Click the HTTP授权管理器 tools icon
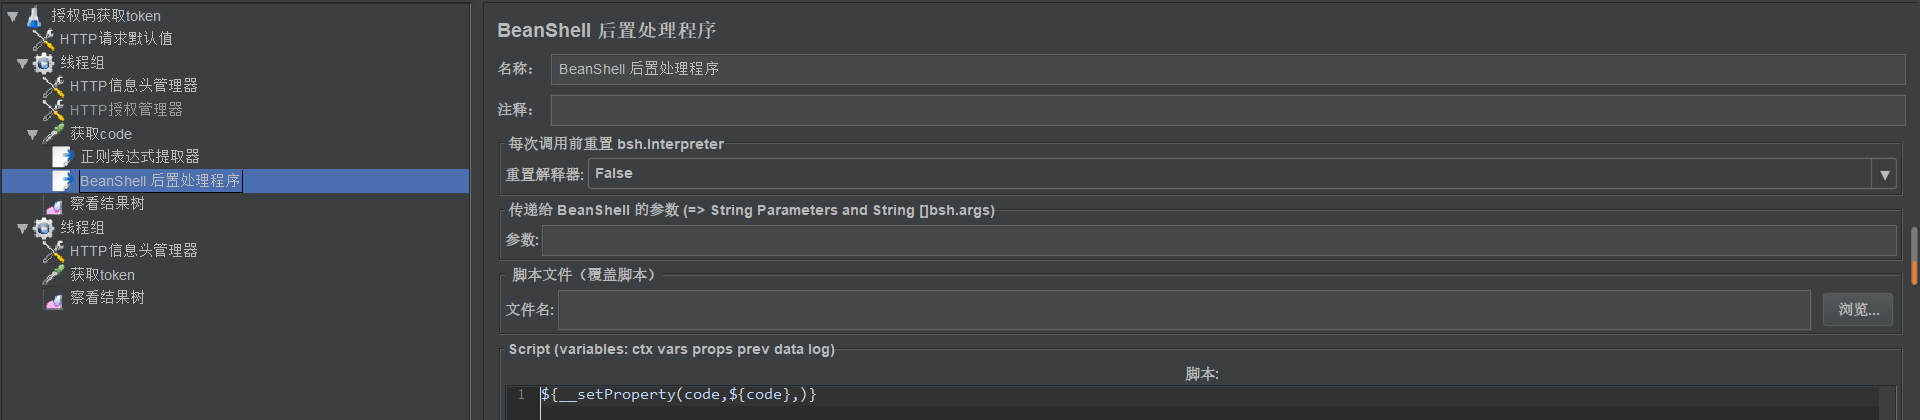Screen dimensions: 1920x420 point(53,110)
